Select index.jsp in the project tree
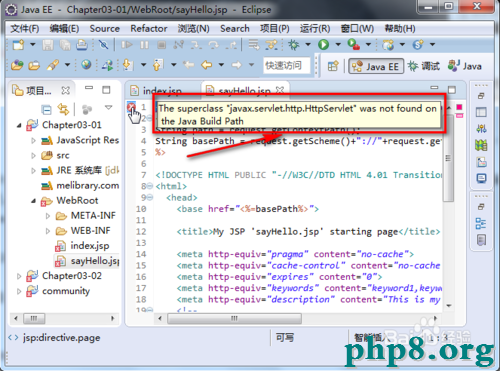500x371 pixels. tap(82, 246)
